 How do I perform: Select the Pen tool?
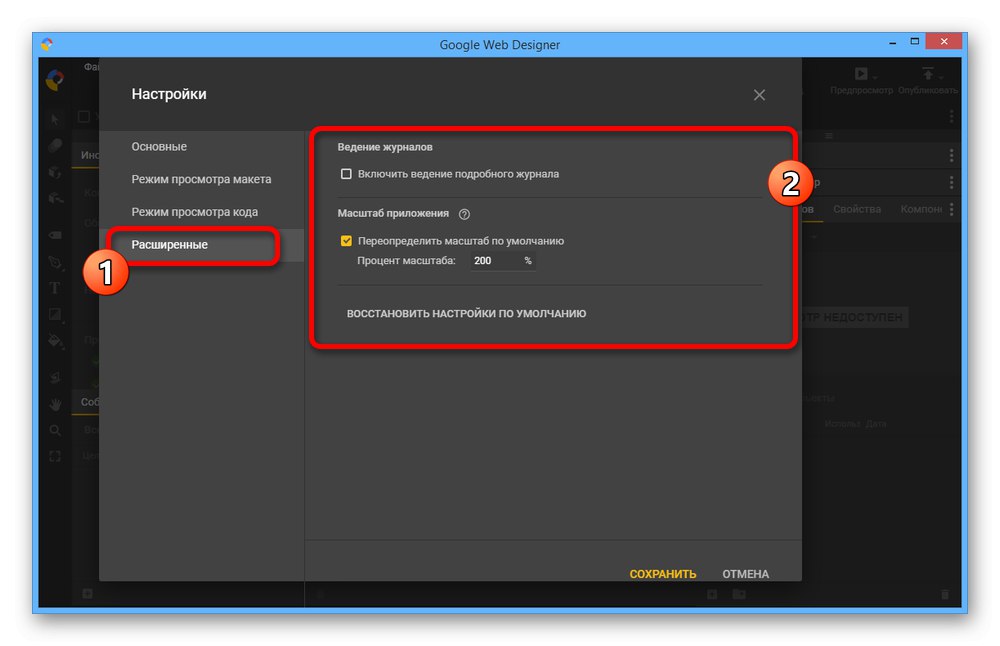point(55,261)
